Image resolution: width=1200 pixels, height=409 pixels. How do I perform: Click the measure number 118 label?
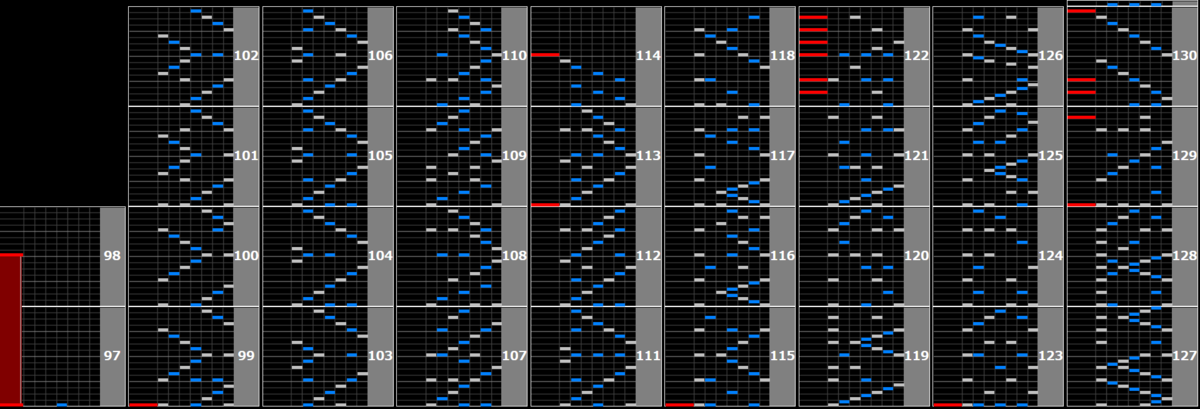click(x=782, y=56)
